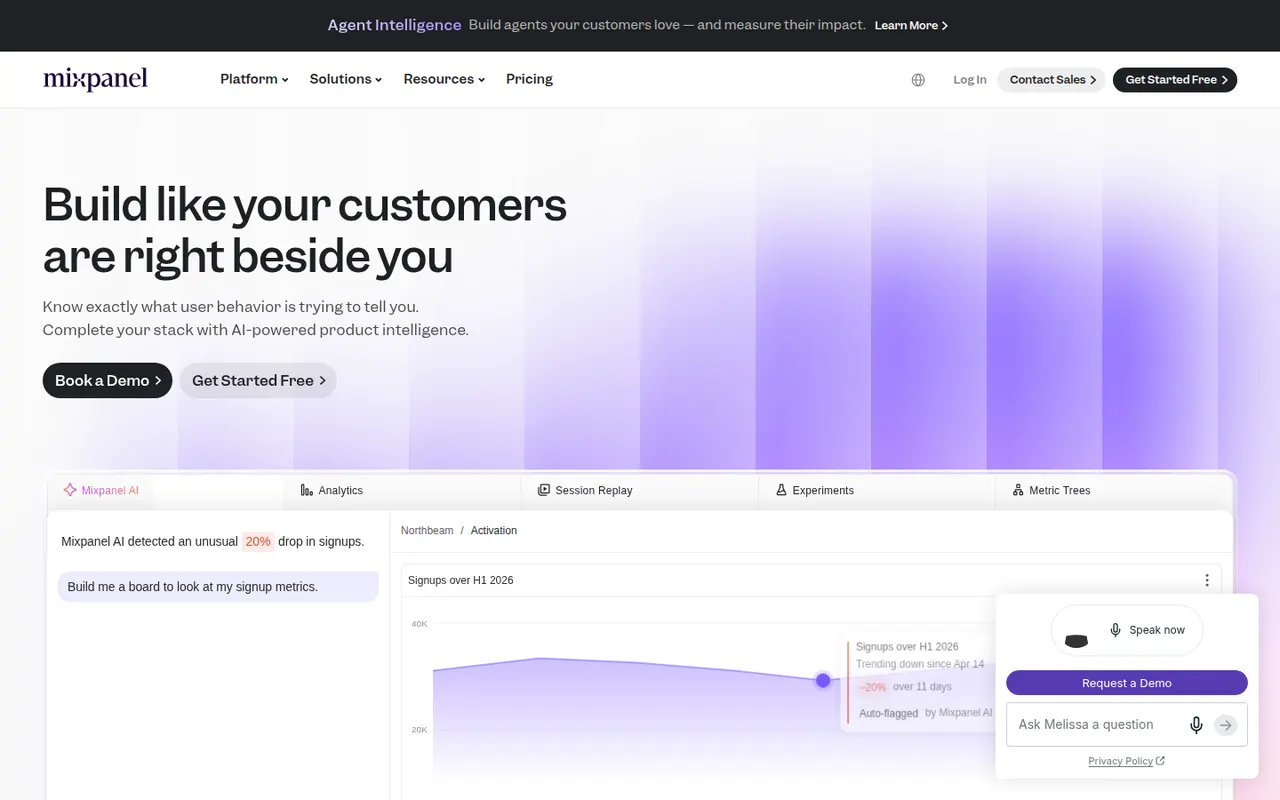Click the Auto-flagged label in the tooltip
1280x800 pixels.
(889, 713)
